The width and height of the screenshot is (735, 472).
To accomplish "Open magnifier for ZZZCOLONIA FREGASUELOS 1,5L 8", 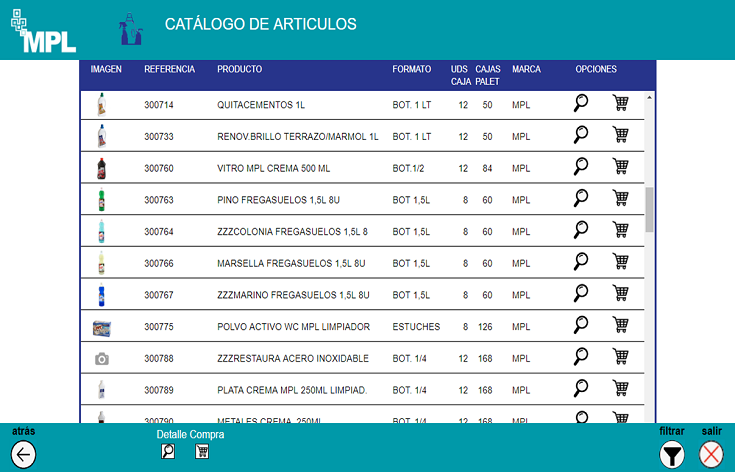I will click(x=581, y=230).
